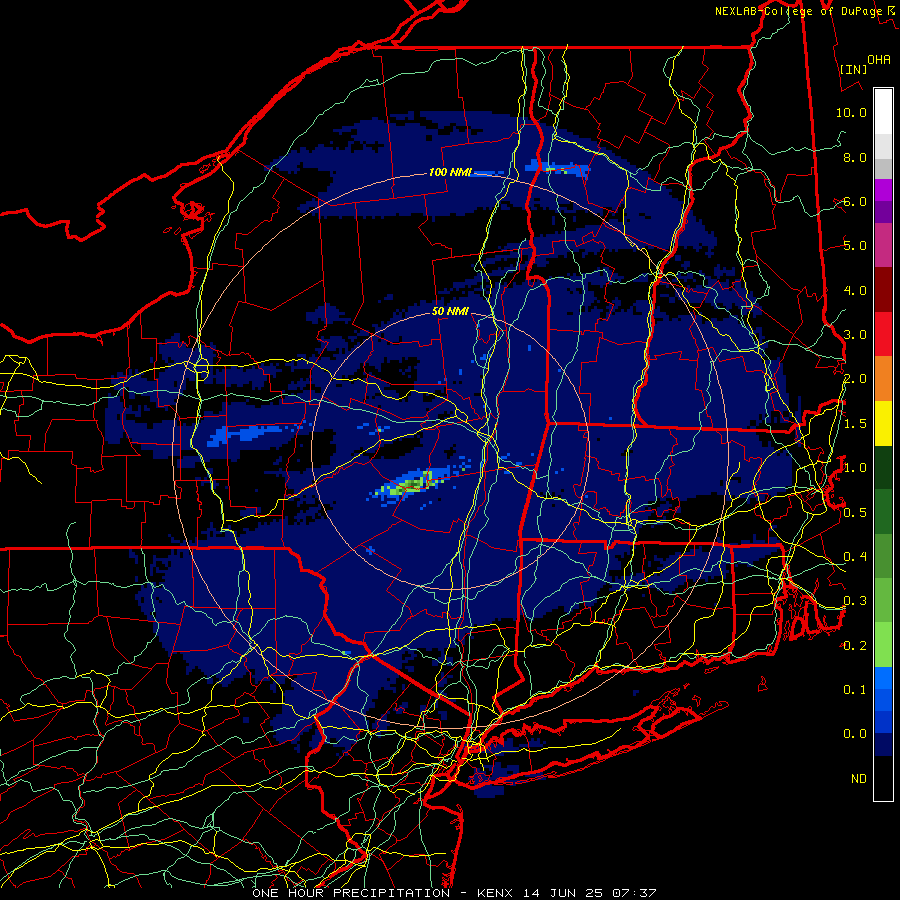
Task: Click the ND legend label
Action: pos(859,779)
